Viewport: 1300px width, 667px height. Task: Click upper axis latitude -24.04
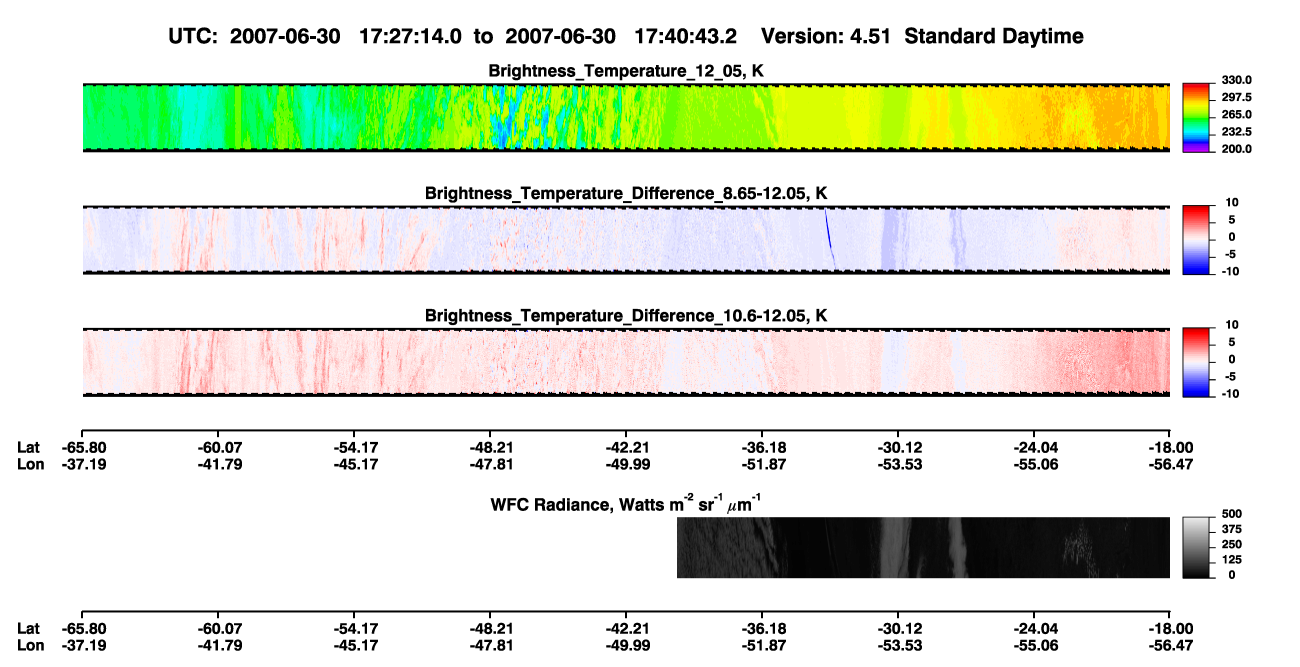(1034, 448)
